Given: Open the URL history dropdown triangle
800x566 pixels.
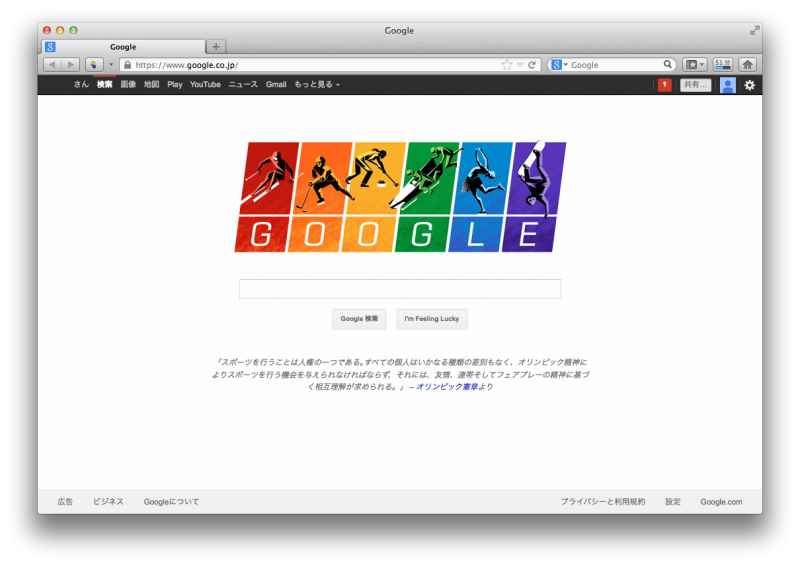Looking at the screenshot, I should tap(519, 65).
